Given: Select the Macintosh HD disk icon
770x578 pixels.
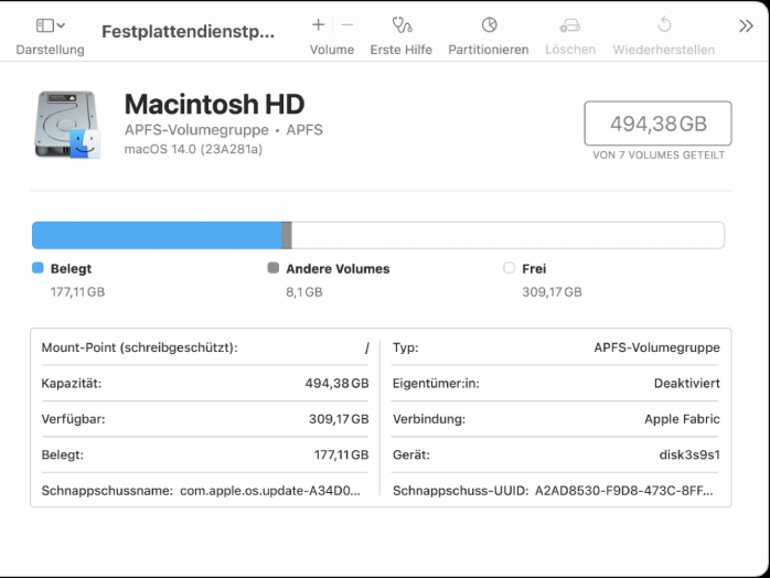Looking at the screenshot, I should point(67,125).
